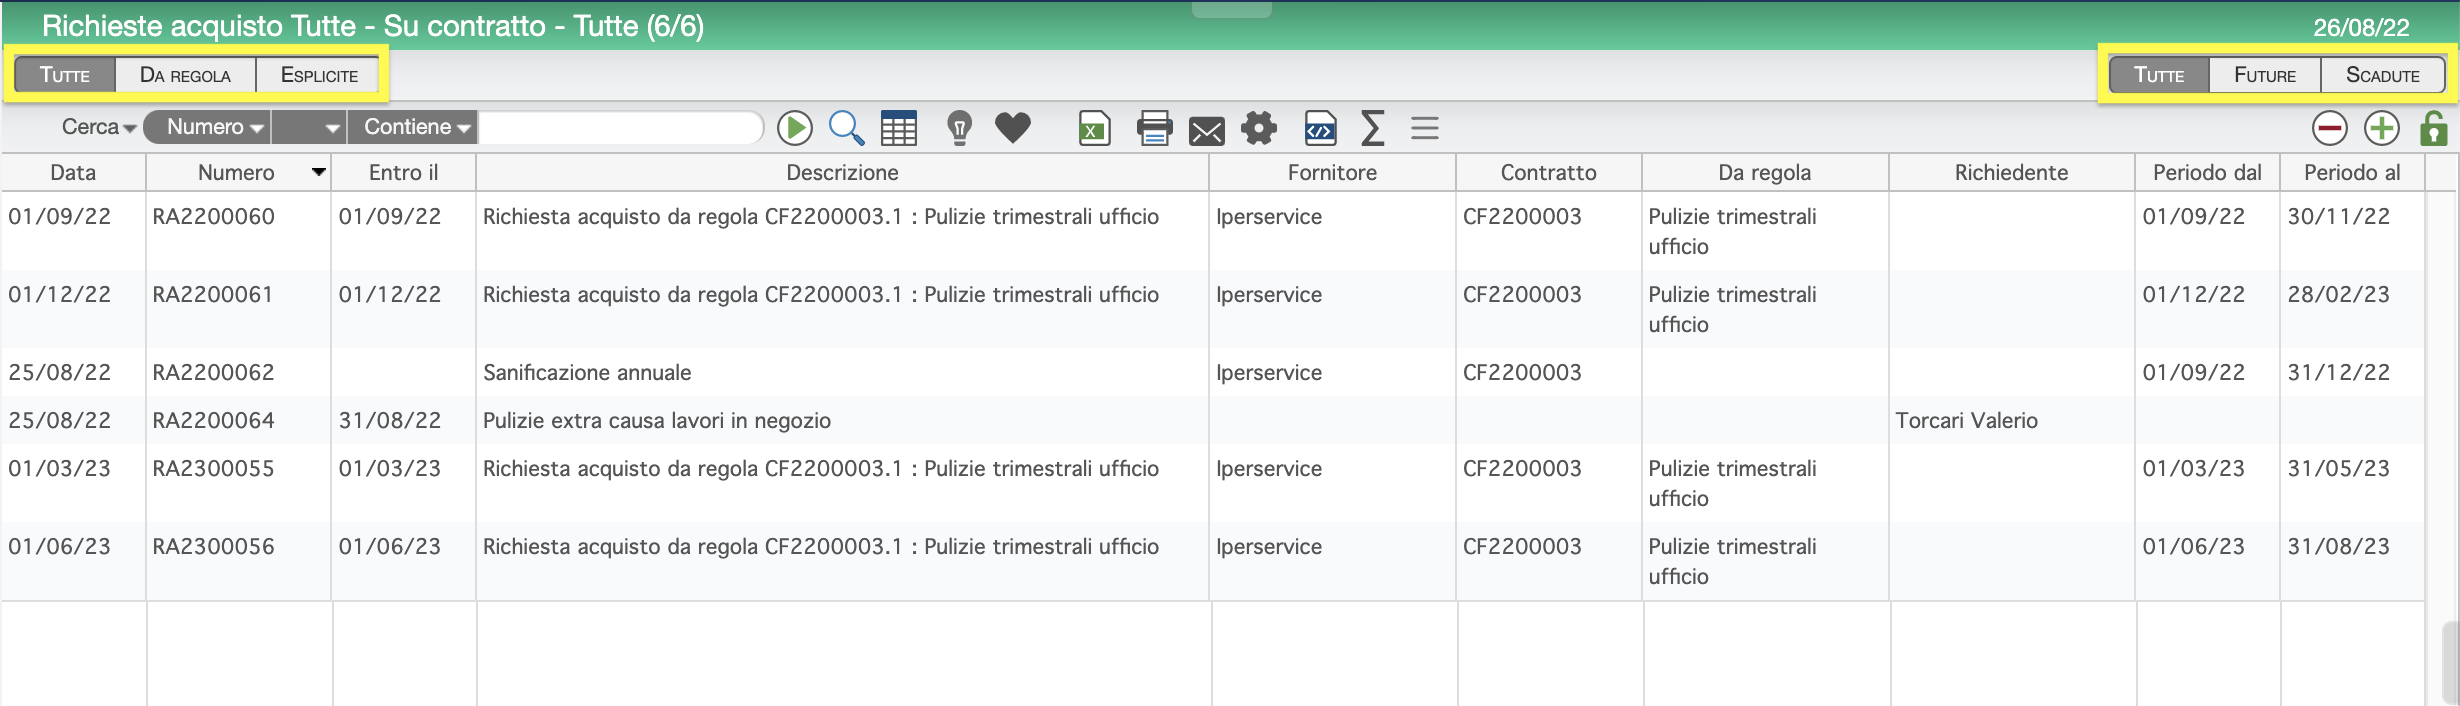Click into the search text field
Viewport: 2460px width, 706px height.
click(620, 127)
